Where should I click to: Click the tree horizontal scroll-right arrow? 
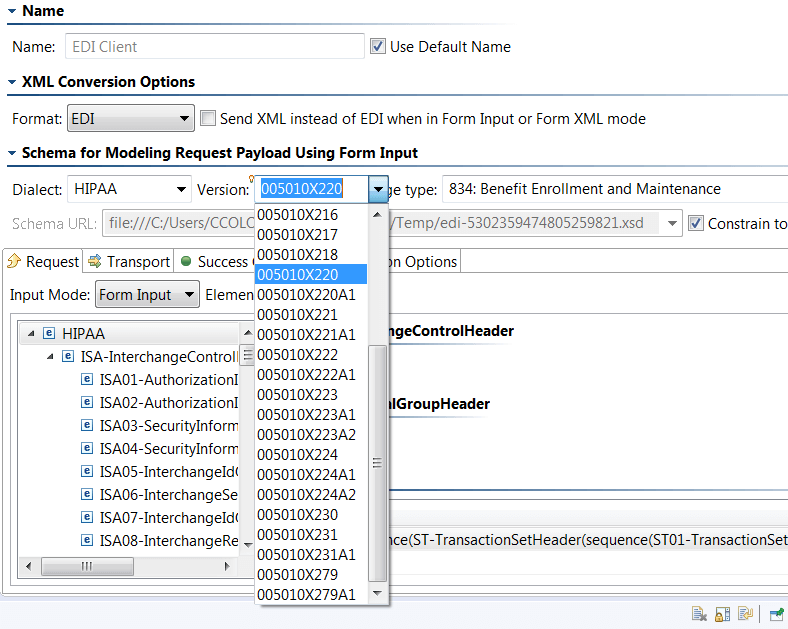click(x=227, y=566)
